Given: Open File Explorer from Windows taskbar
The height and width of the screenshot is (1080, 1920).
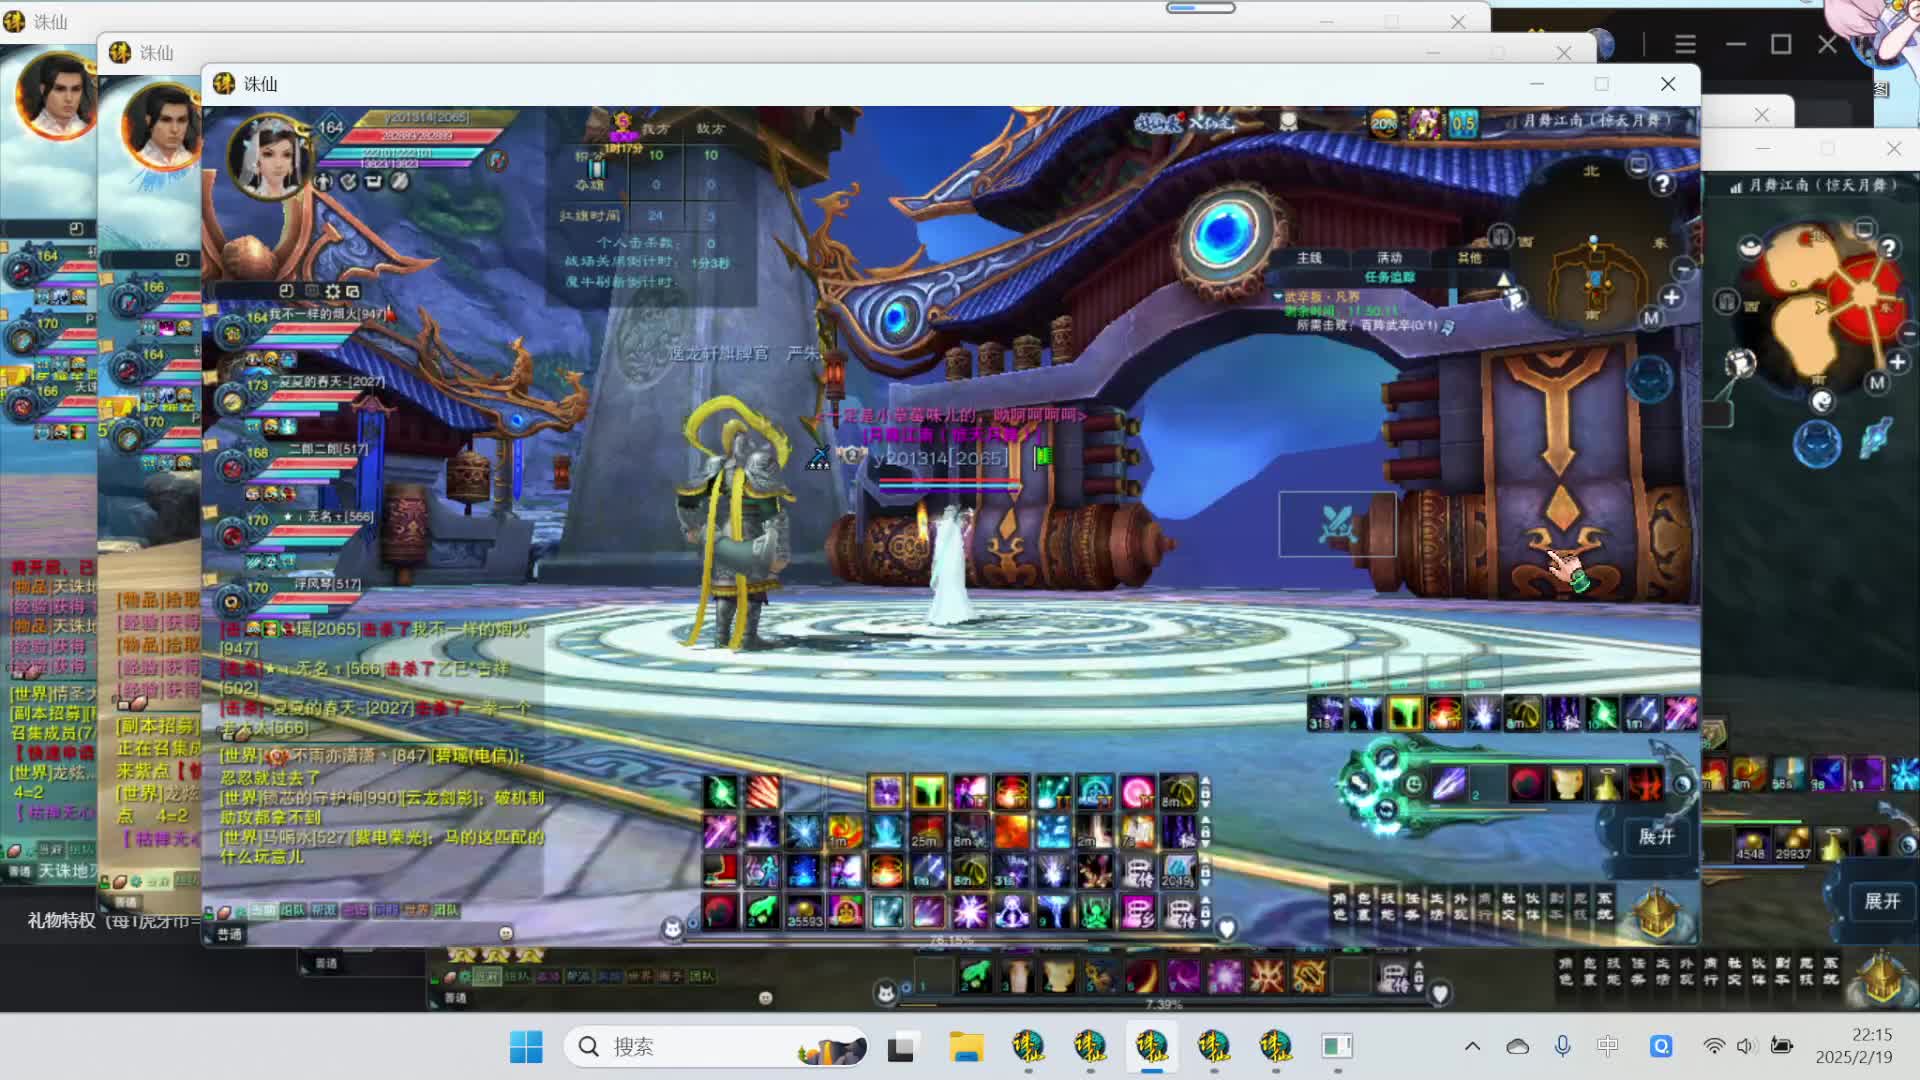Looking at the screenshot, I should pyautogui.click(x=966, y=1047).
